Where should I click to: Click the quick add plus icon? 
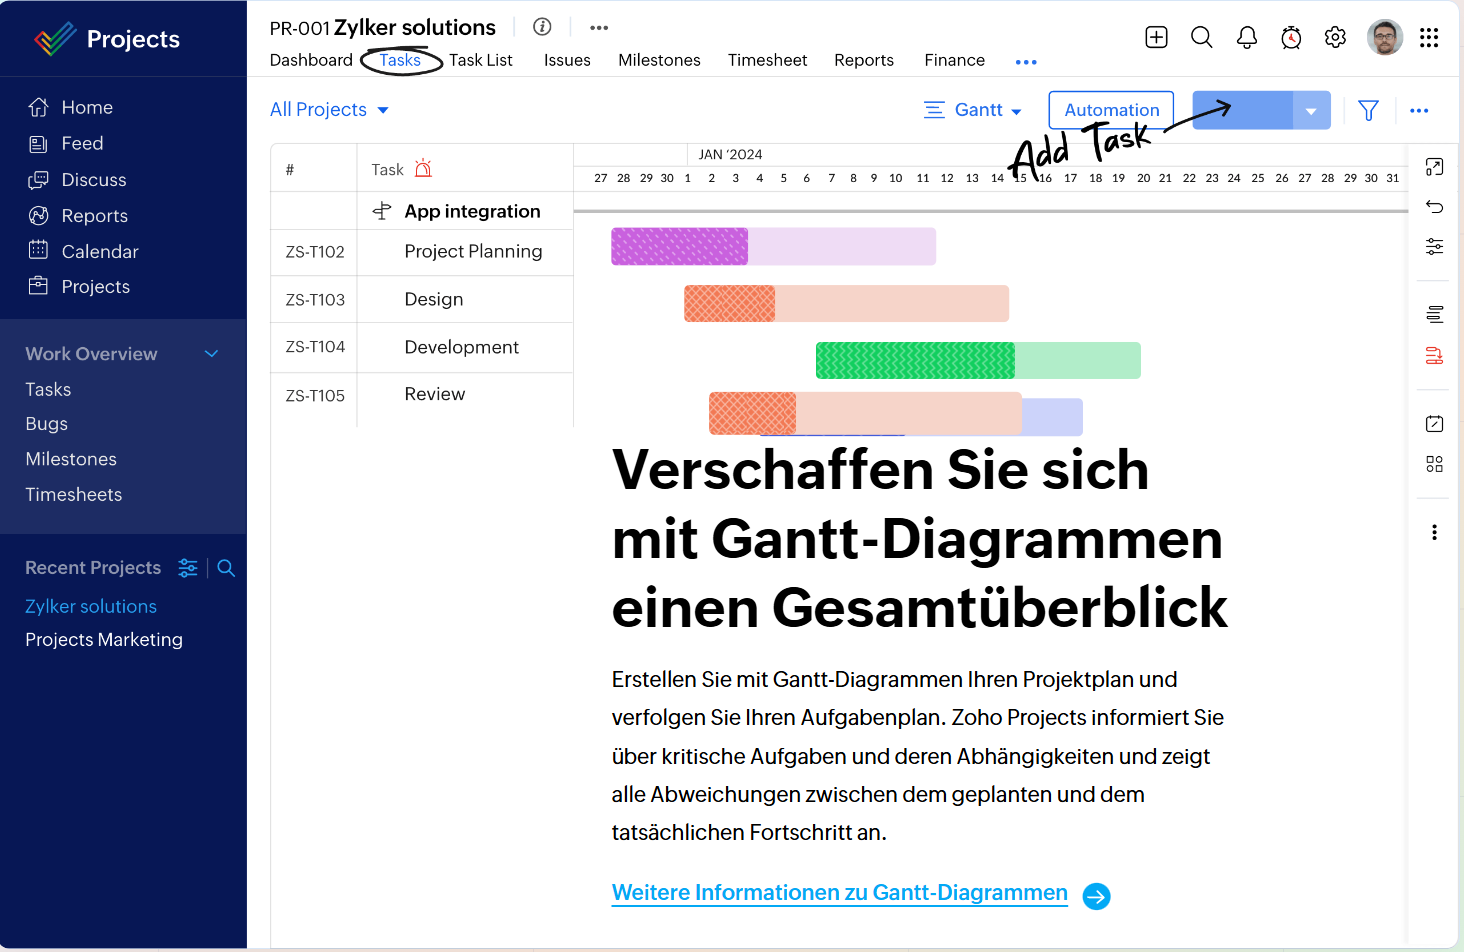pyautogui.click(x=1156, y=38)
